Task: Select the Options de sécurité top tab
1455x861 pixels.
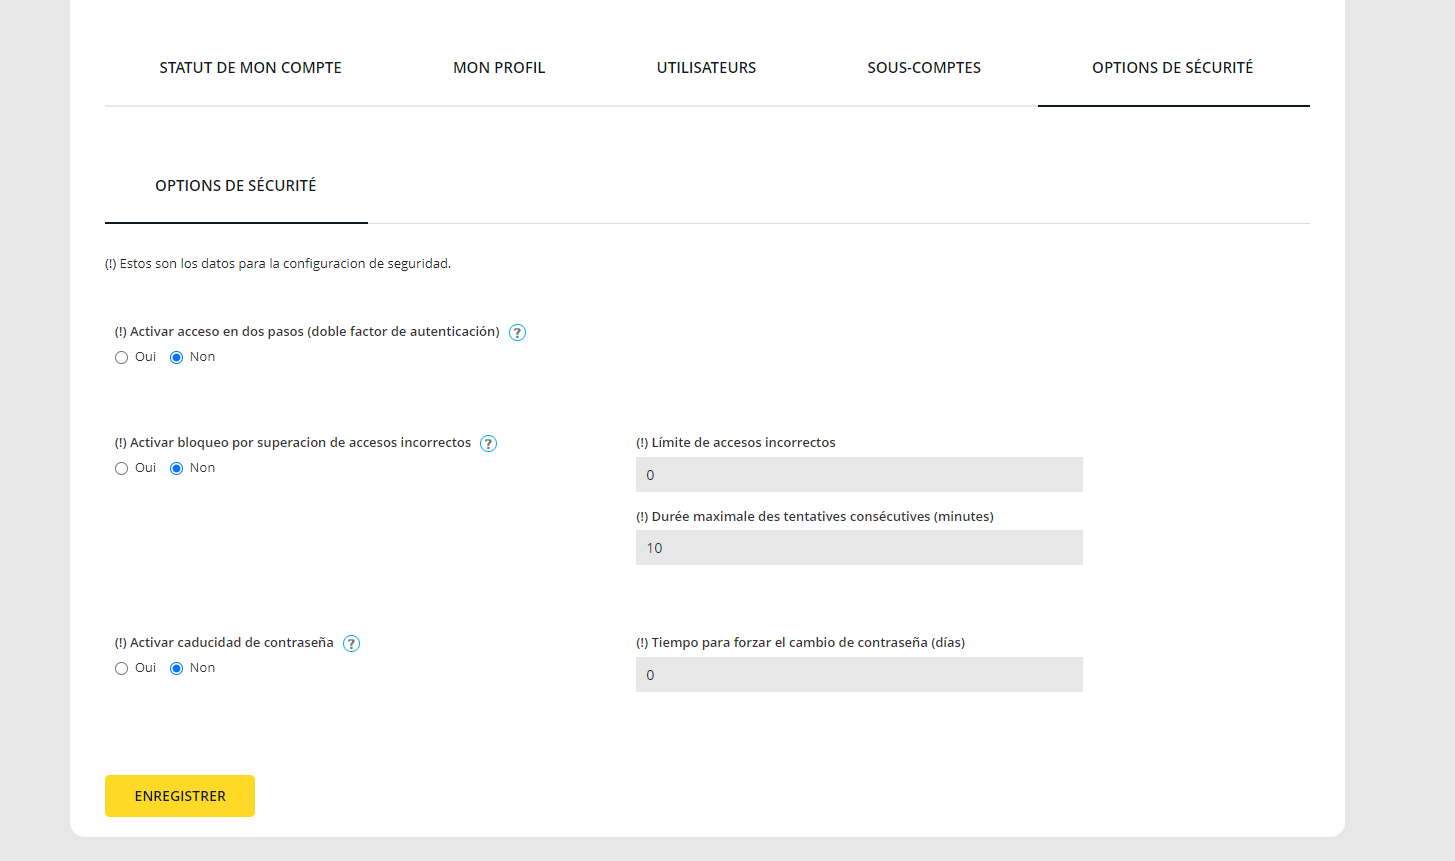Action: click(1172, 68)
